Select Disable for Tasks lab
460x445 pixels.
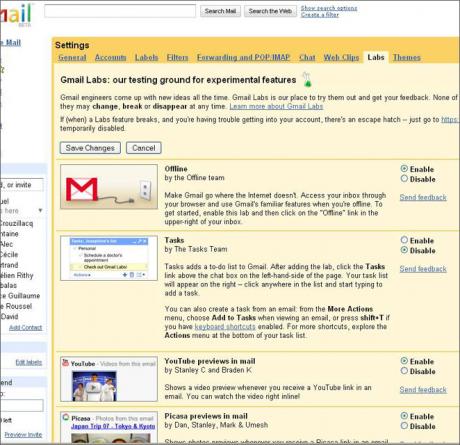click(x=404, y=250)
